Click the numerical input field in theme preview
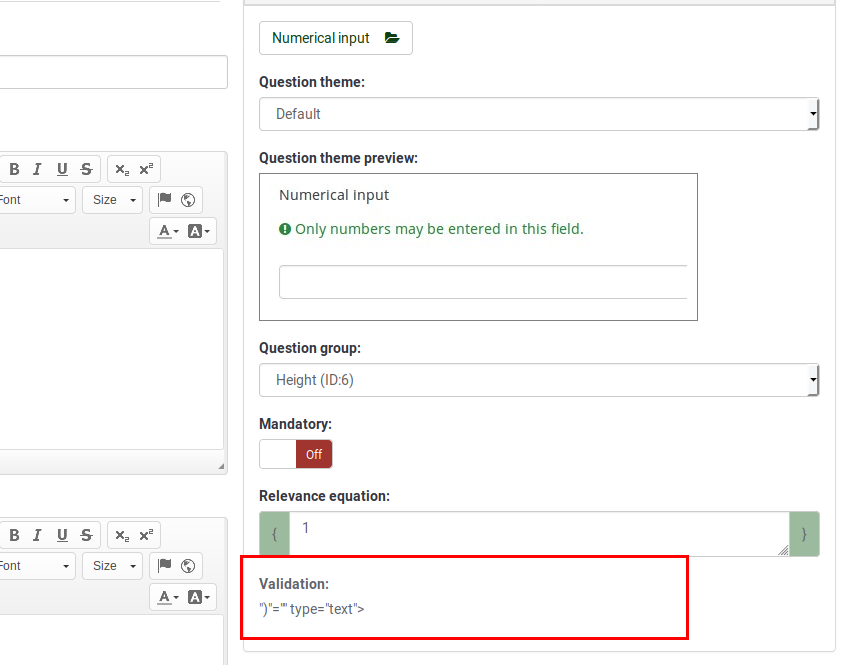The width and height of the screenshot is (846, 665). tap(482, 282)
